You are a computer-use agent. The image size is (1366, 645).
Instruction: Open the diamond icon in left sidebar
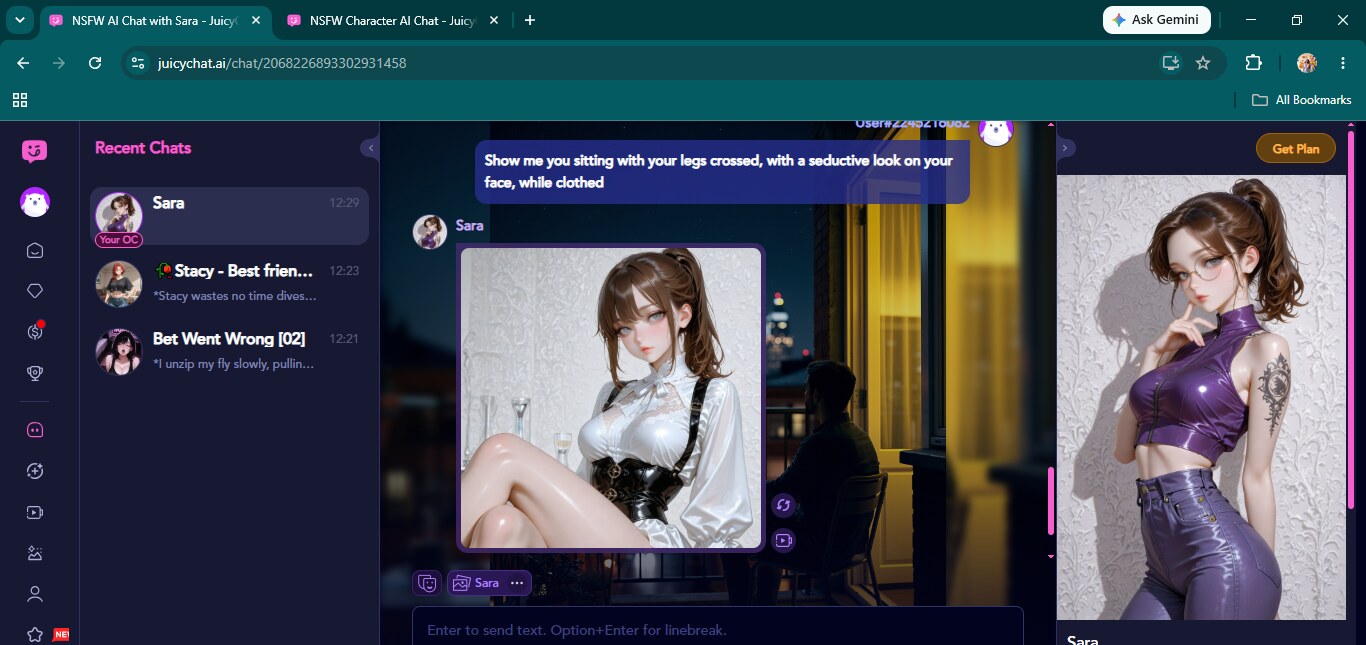[34, 291]
